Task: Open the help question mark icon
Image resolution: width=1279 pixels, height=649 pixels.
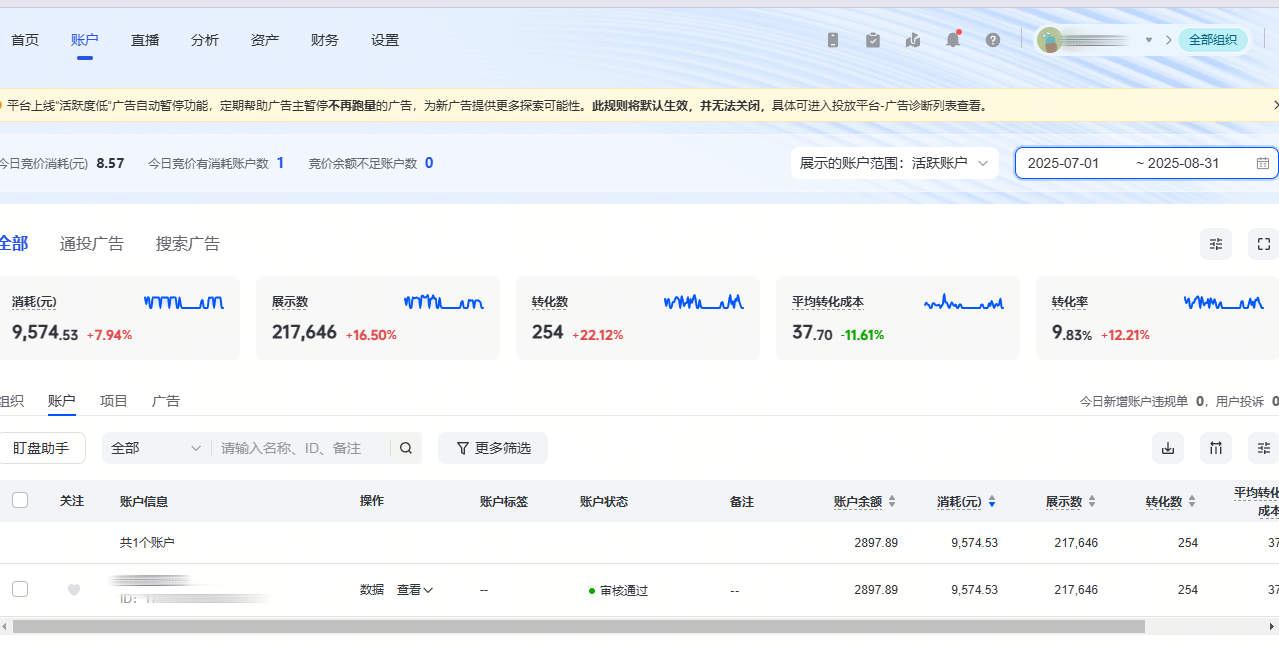Action: click(992, 40)
